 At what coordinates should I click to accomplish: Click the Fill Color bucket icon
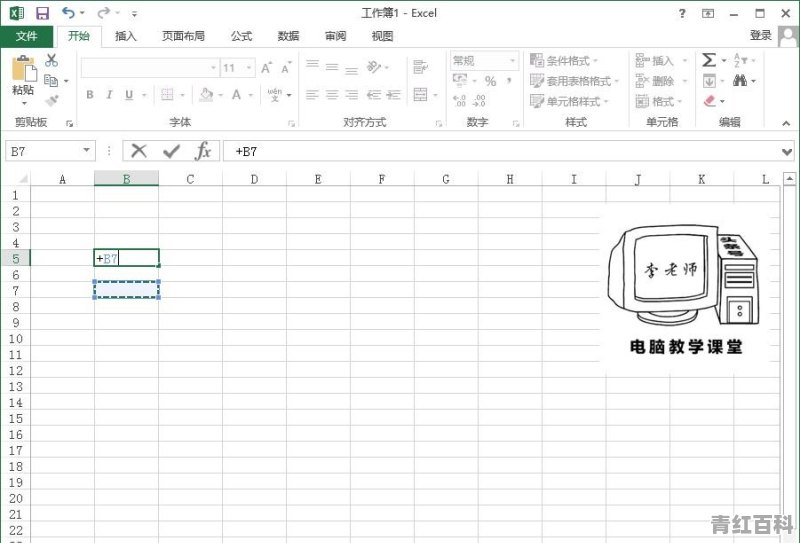coord(206,94)
